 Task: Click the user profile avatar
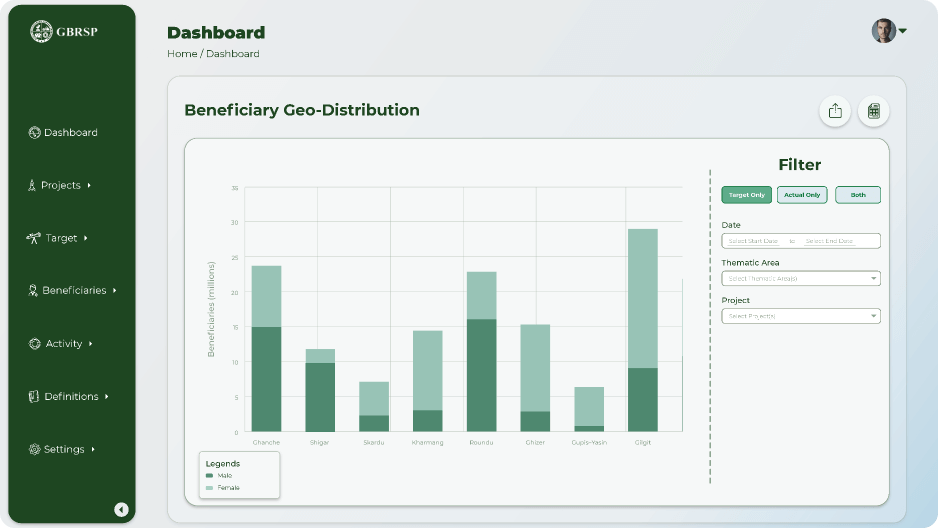coord(883,31)
